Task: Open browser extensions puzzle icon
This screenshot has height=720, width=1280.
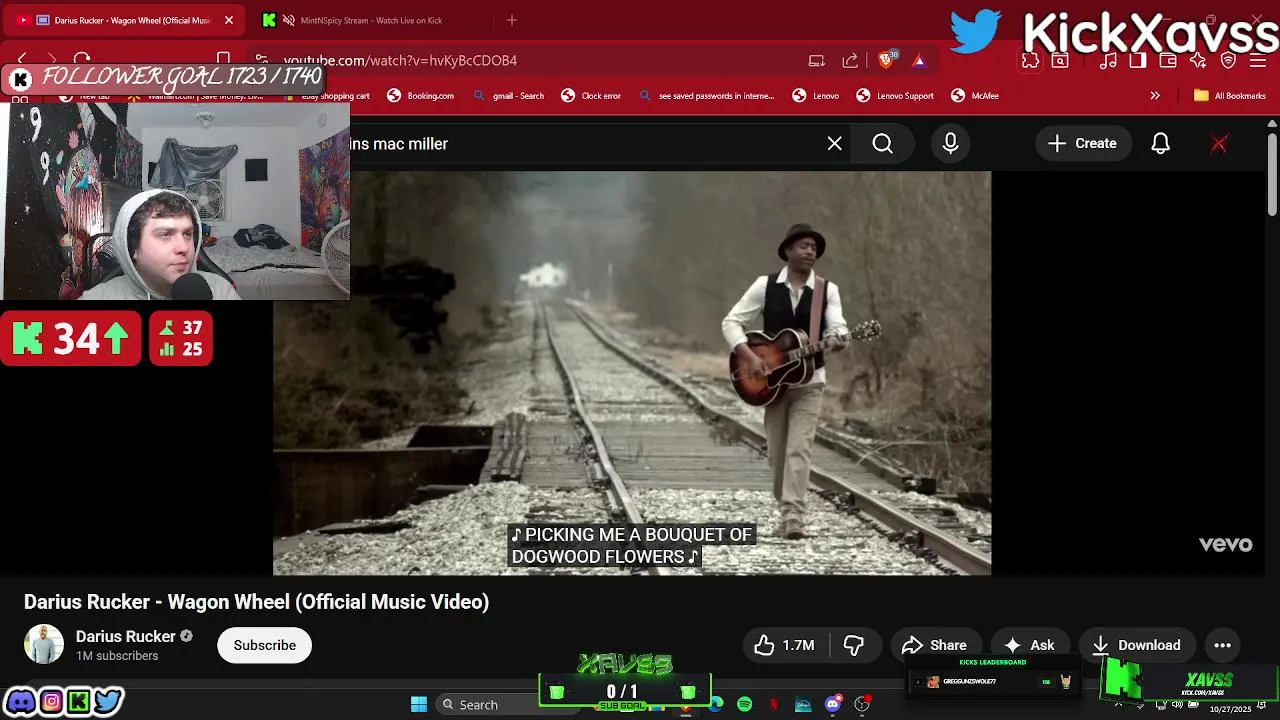Action: click(1030, 61)
